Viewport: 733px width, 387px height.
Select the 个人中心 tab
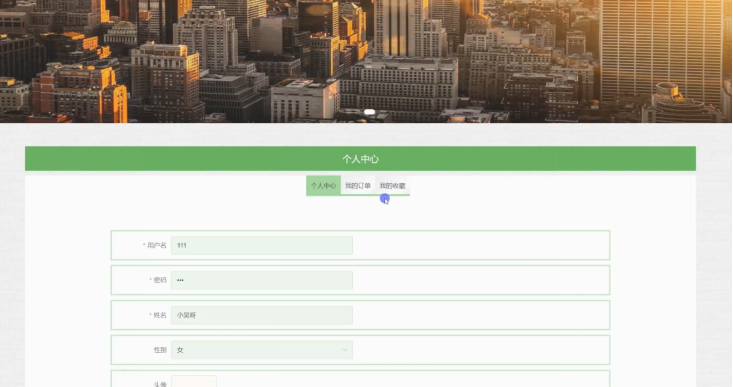tap(323, 186)
